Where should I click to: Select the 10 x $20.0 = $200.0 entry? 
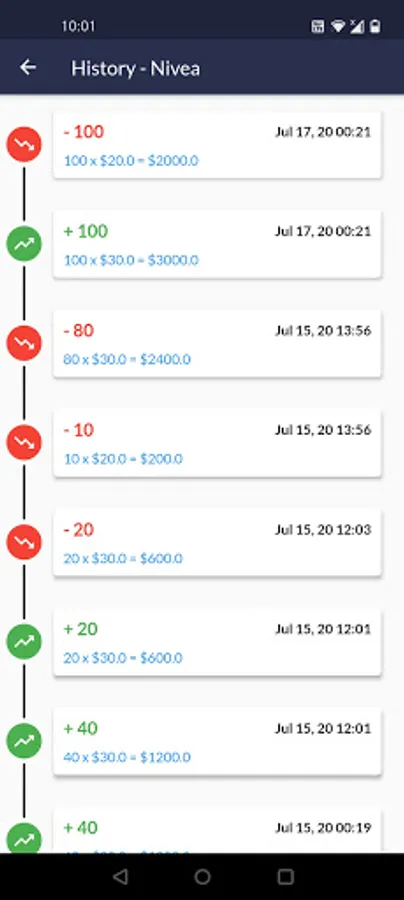click(217, 443)
